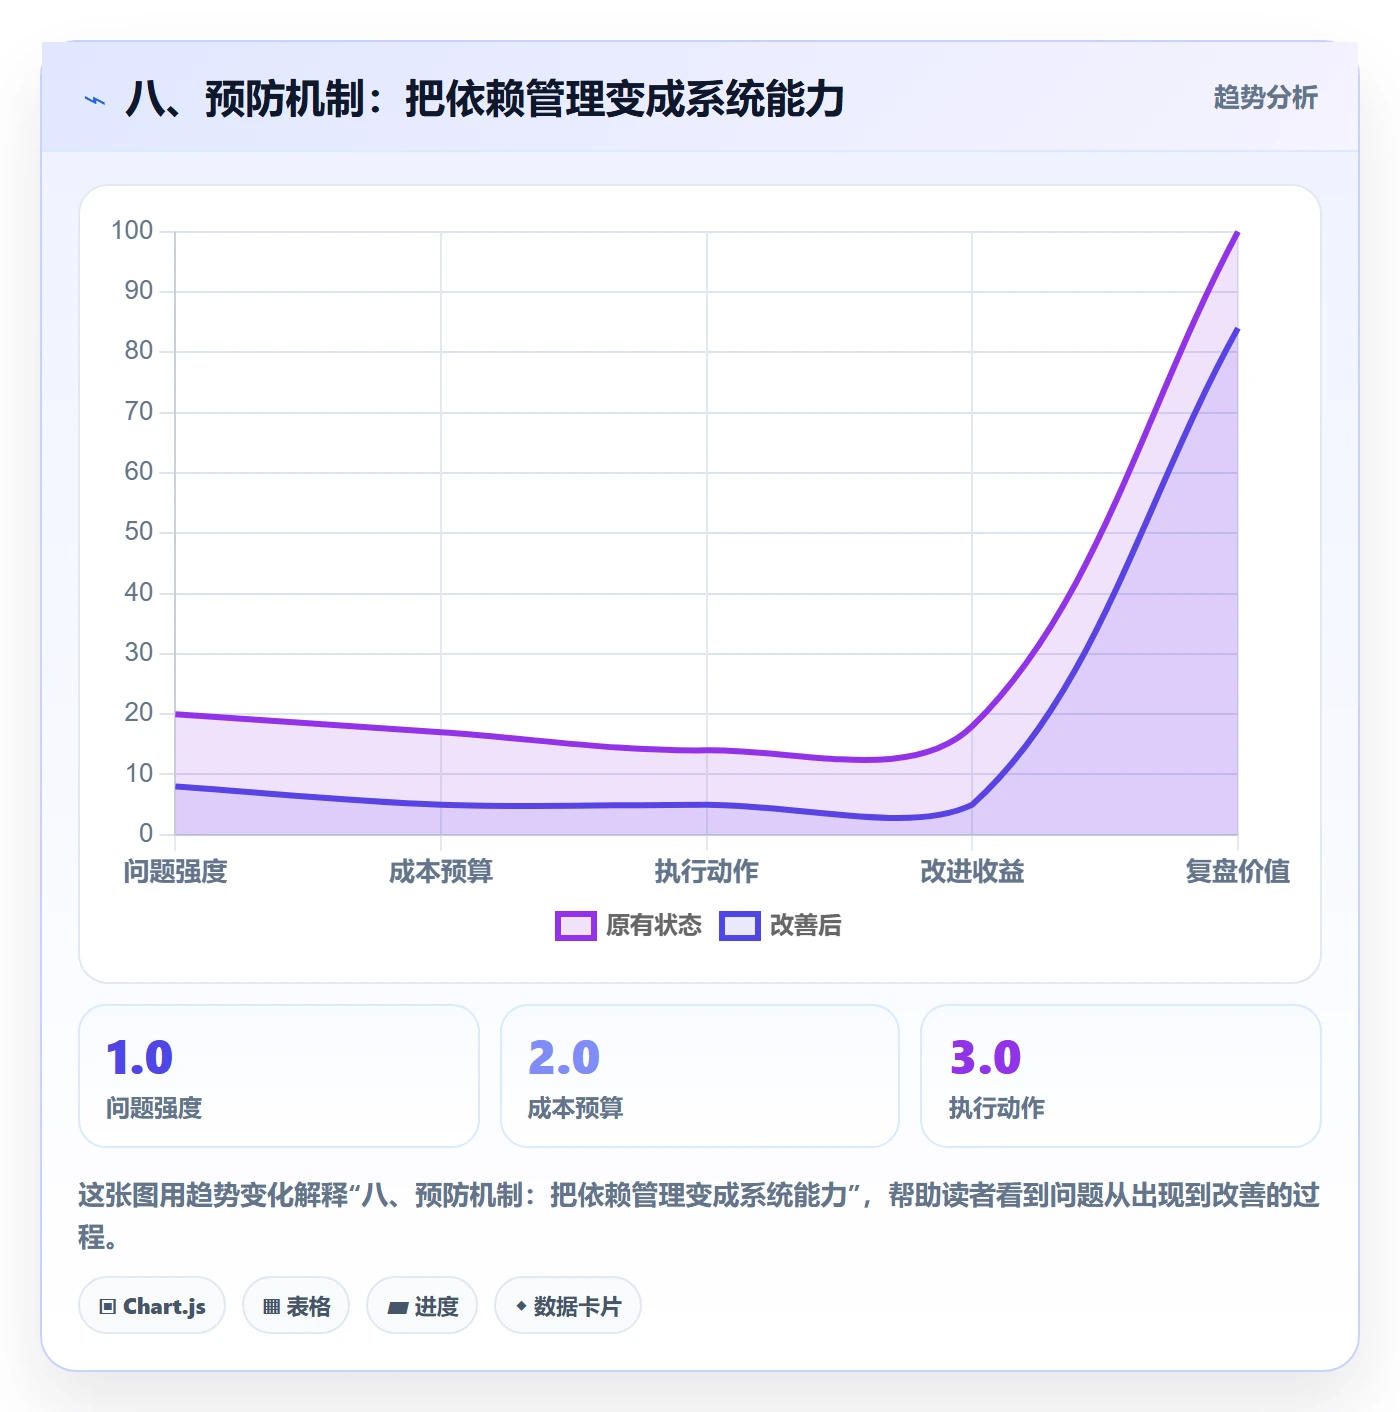1400x1412 pixels.
Task: Select the 表格 tag chip
Action: tap(296, 1306)
